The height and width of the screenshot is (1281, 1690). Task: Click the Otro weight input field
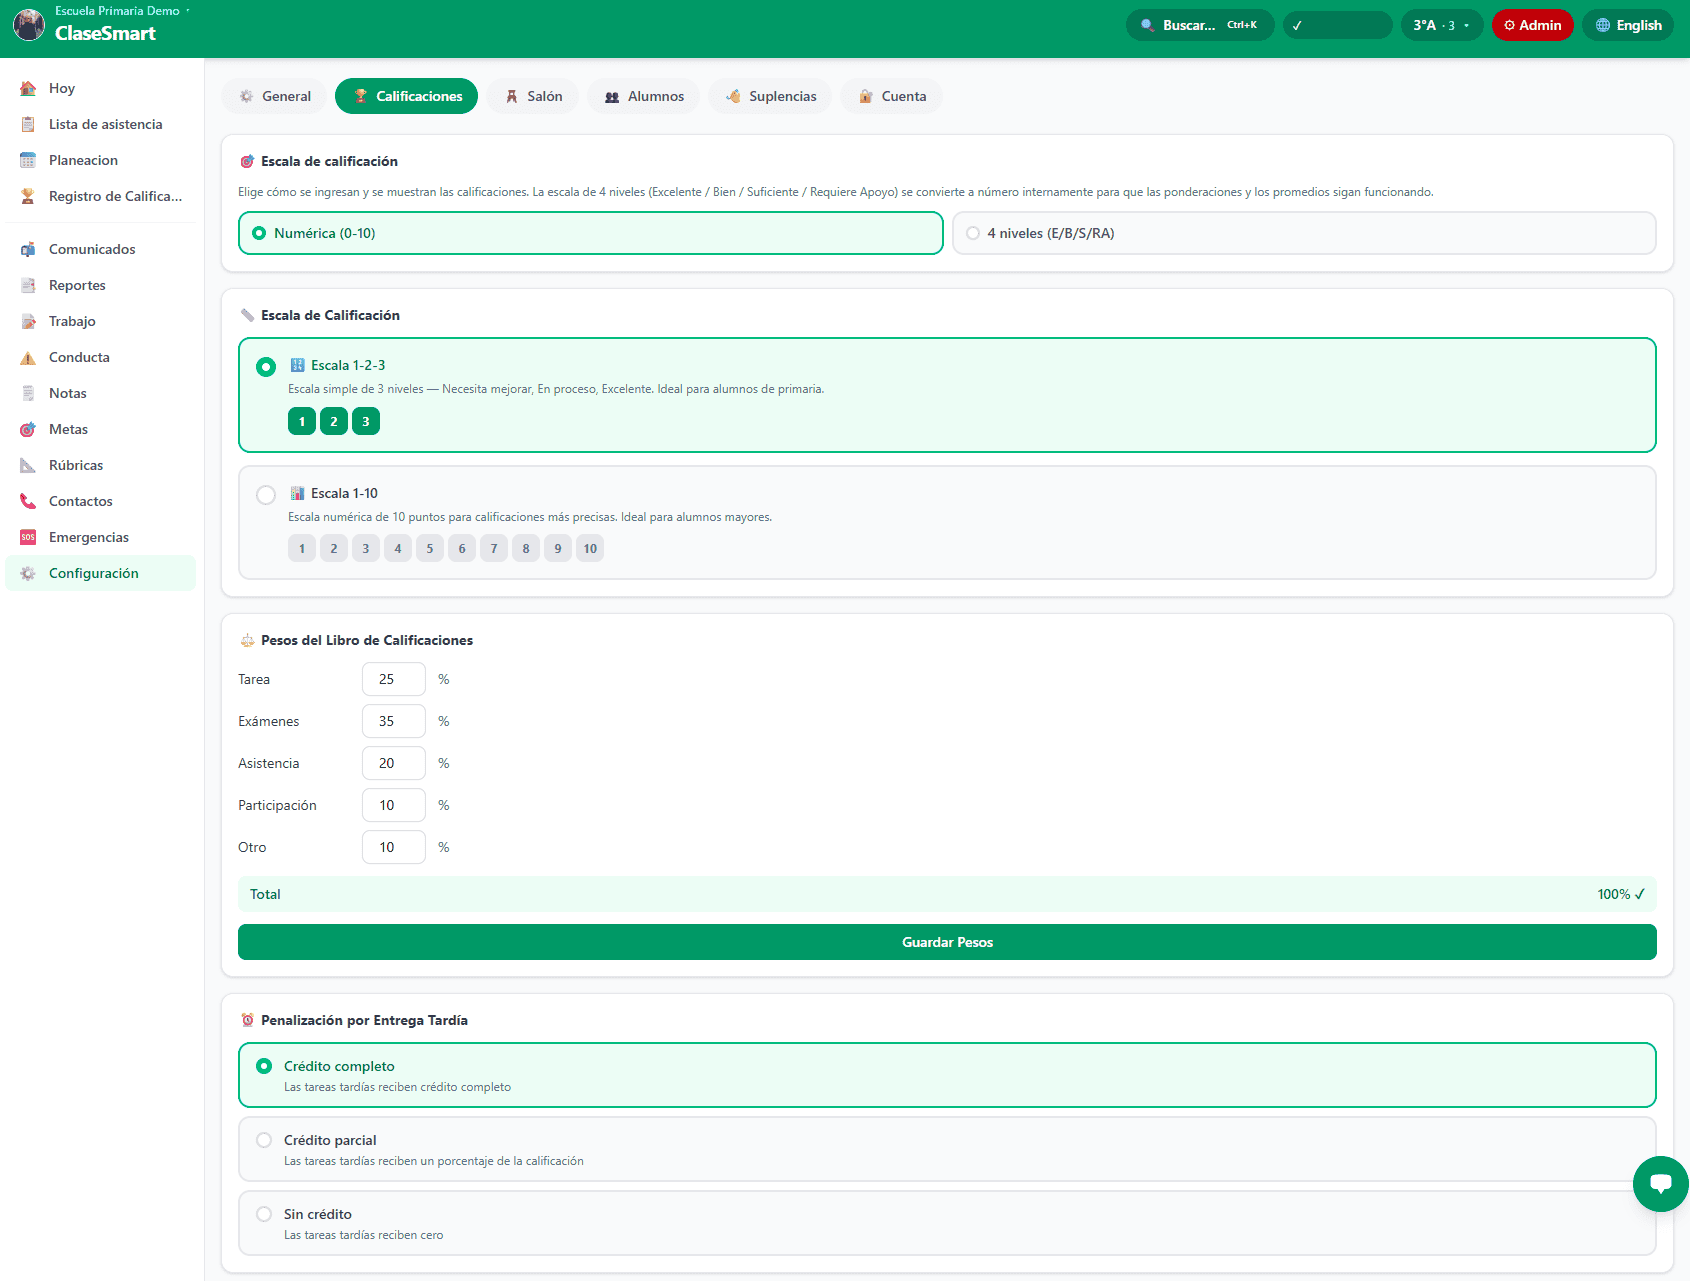pos(394,847)
